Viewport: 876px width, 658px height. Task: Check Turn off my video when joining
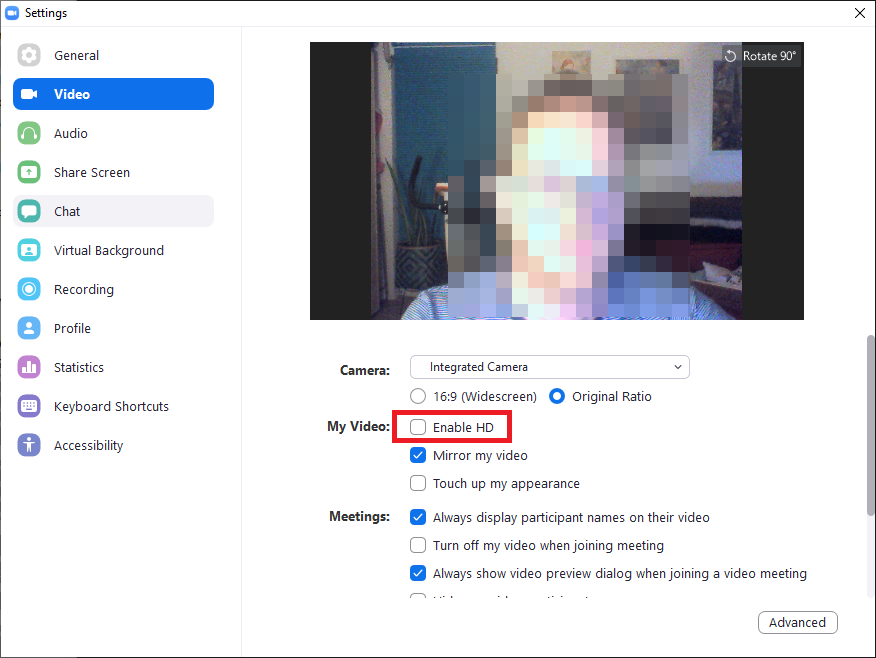(x=418, y=545)
